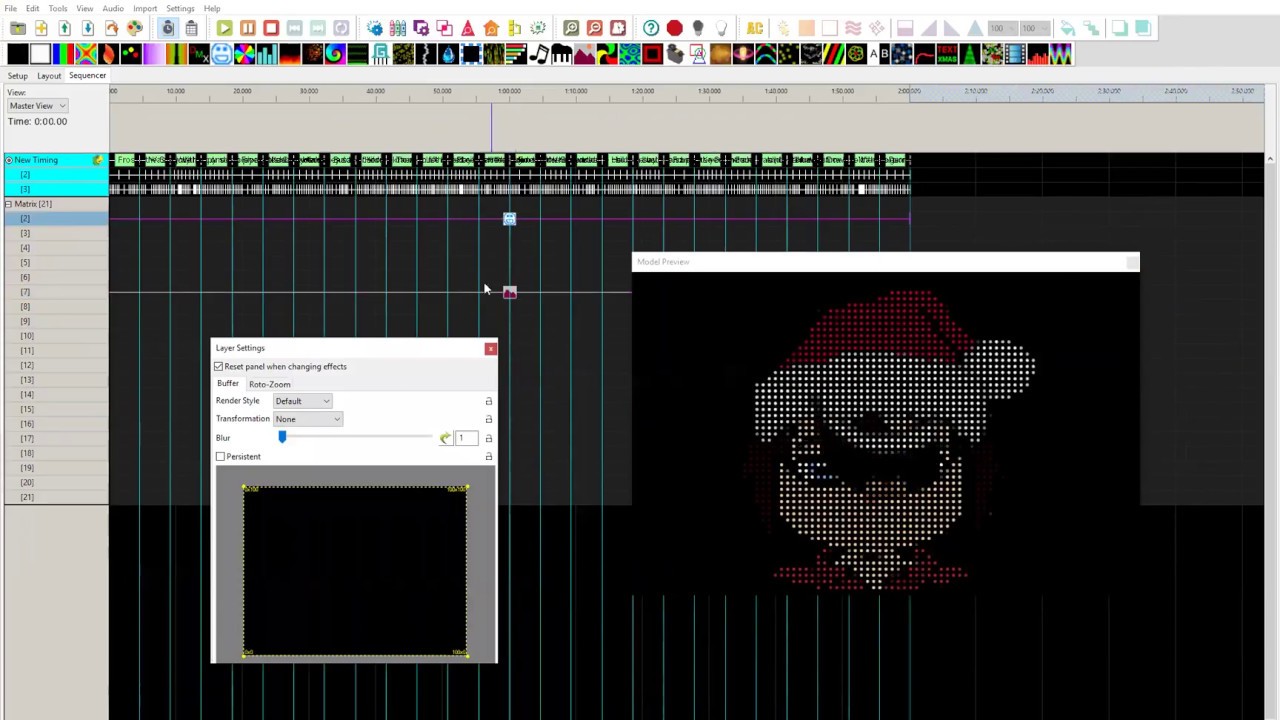Image resolution: width=1280 pixels, height=720 pixels.
Task: Select the Spirograph effect icon
Action: pyautogui.click(x=856, y=54)
